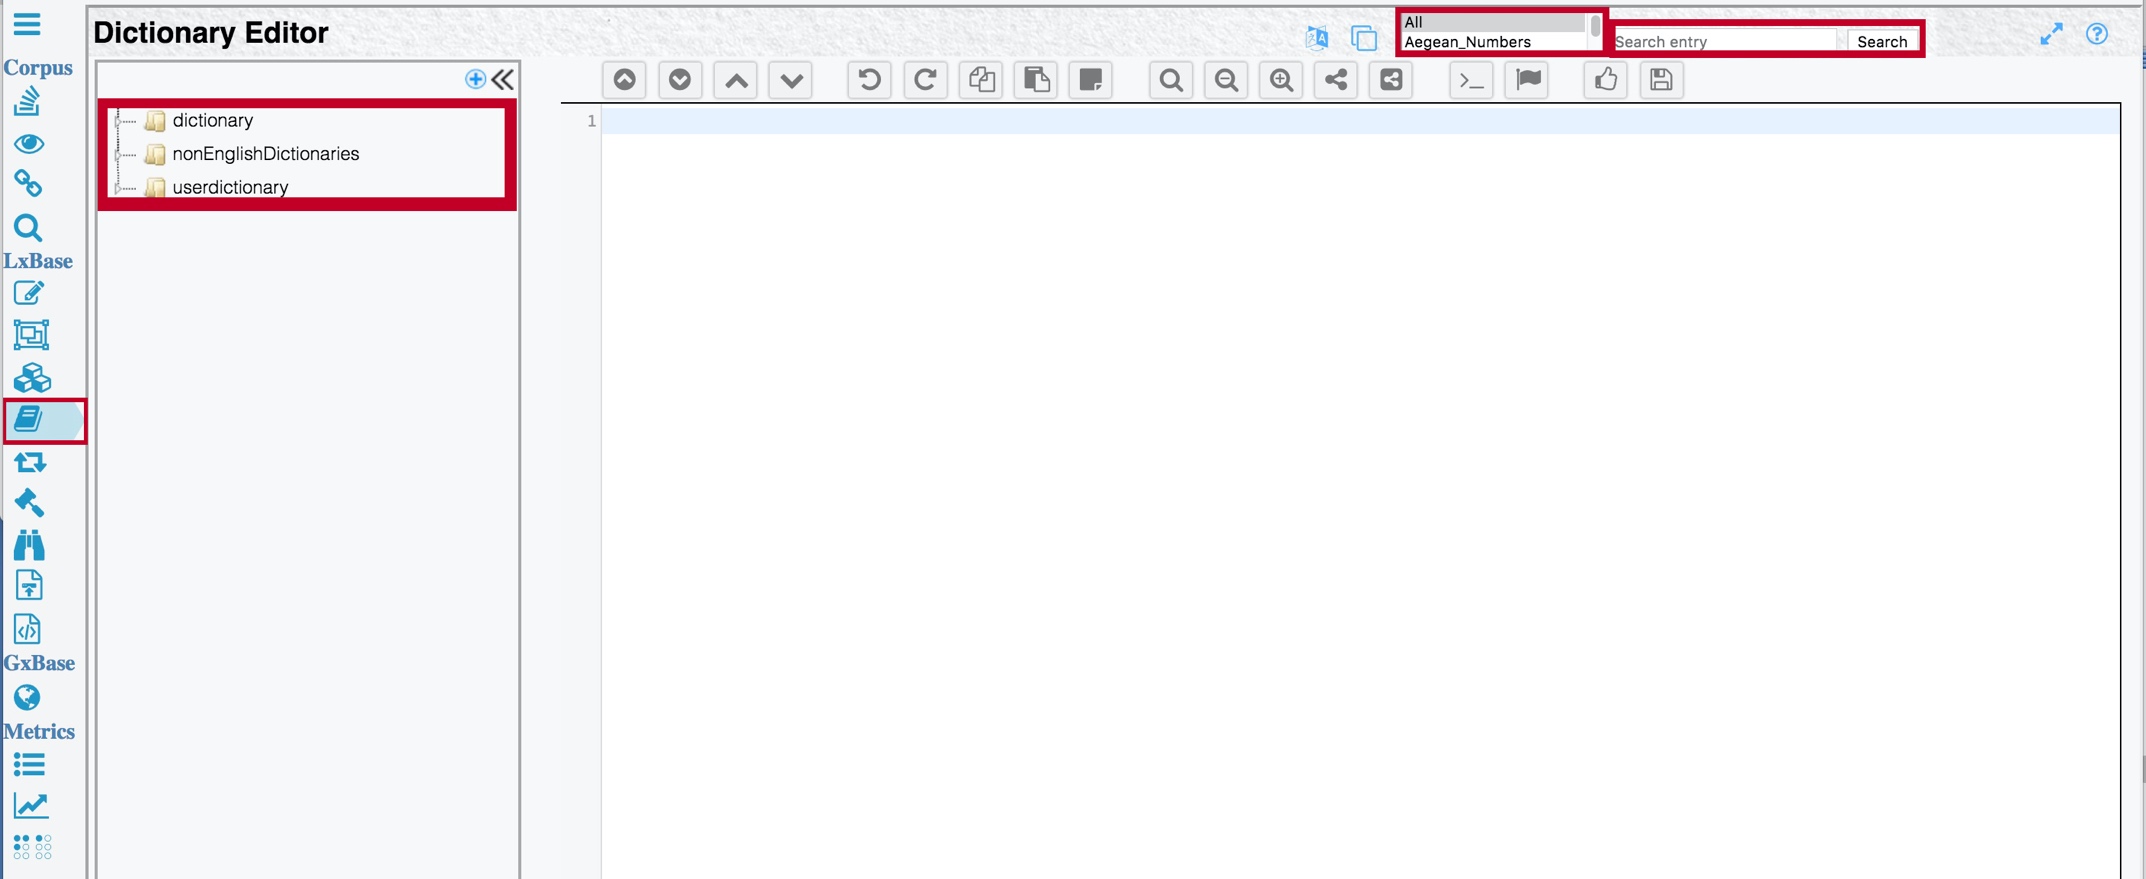Select the userdictionary folder

(230, 187)
